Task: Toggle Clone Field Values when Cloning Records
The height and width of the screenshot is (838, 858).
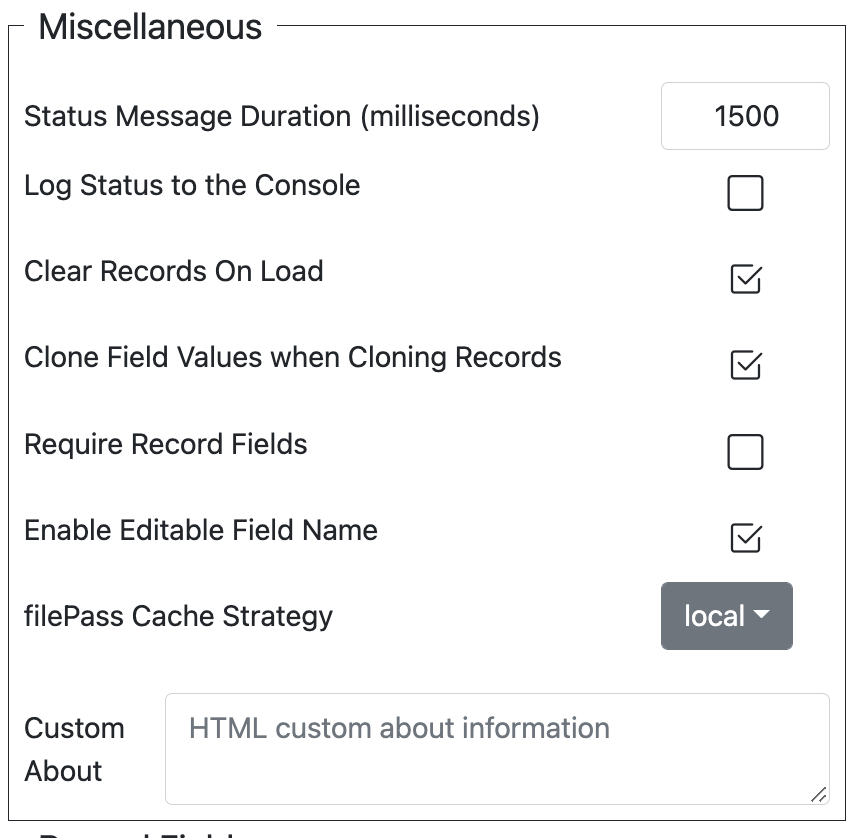Action: [x=745, y=365]
